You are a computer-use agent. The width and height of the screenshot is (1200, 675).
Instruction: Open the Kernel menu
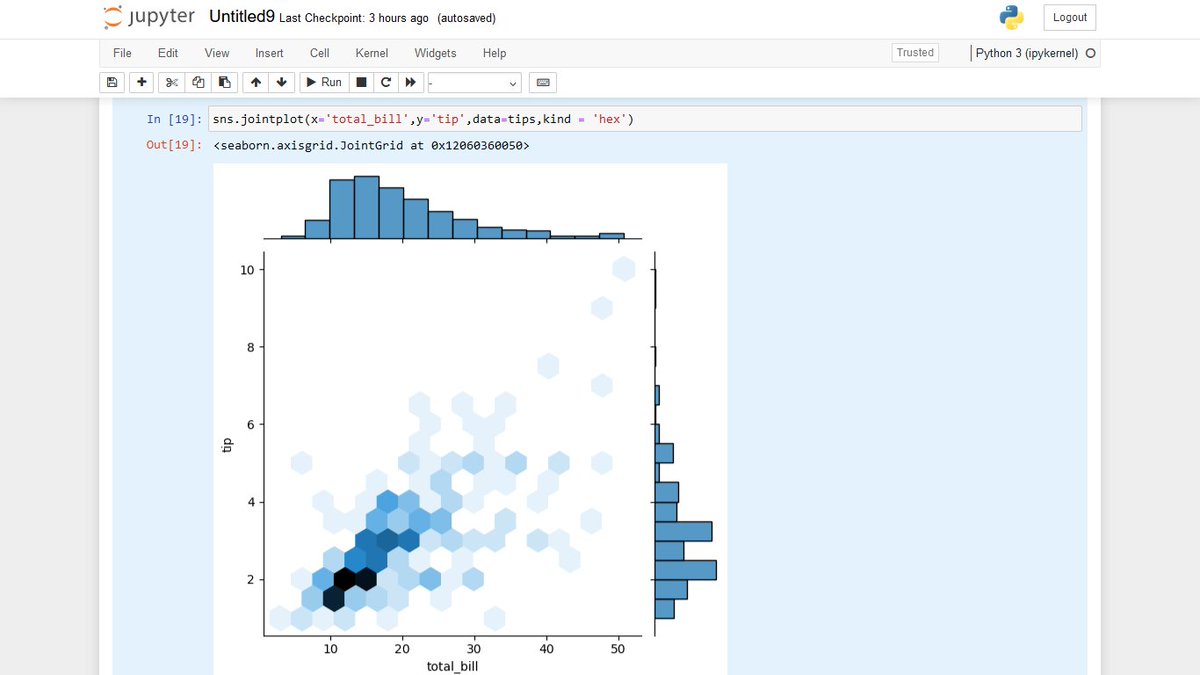tap(372, 53)
